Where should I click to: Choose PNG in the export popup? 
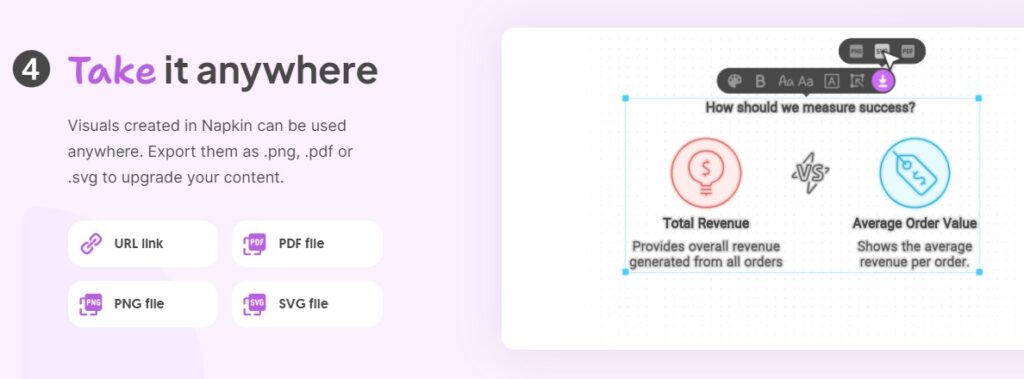pyautogui.click(x=856, y=51)
